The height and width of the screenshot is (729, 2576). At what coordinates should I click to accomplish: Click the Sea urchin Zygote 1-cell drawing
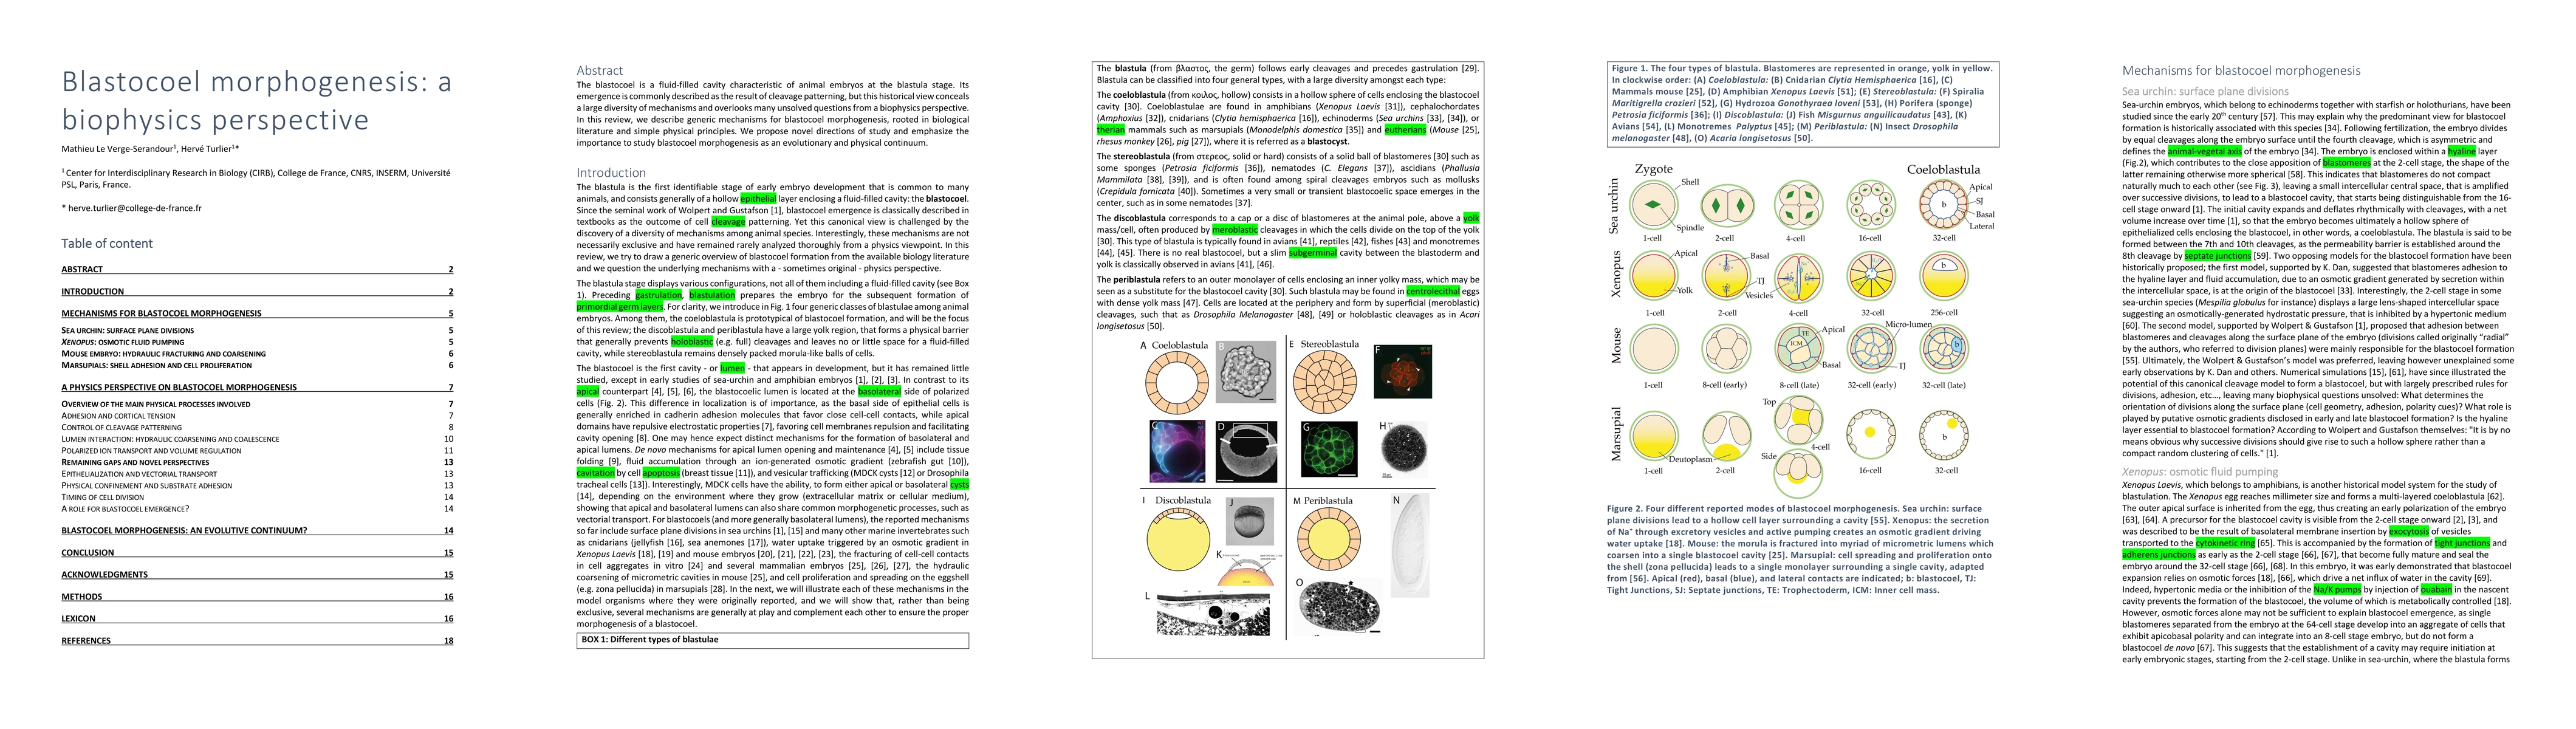tap(1653, 206)
